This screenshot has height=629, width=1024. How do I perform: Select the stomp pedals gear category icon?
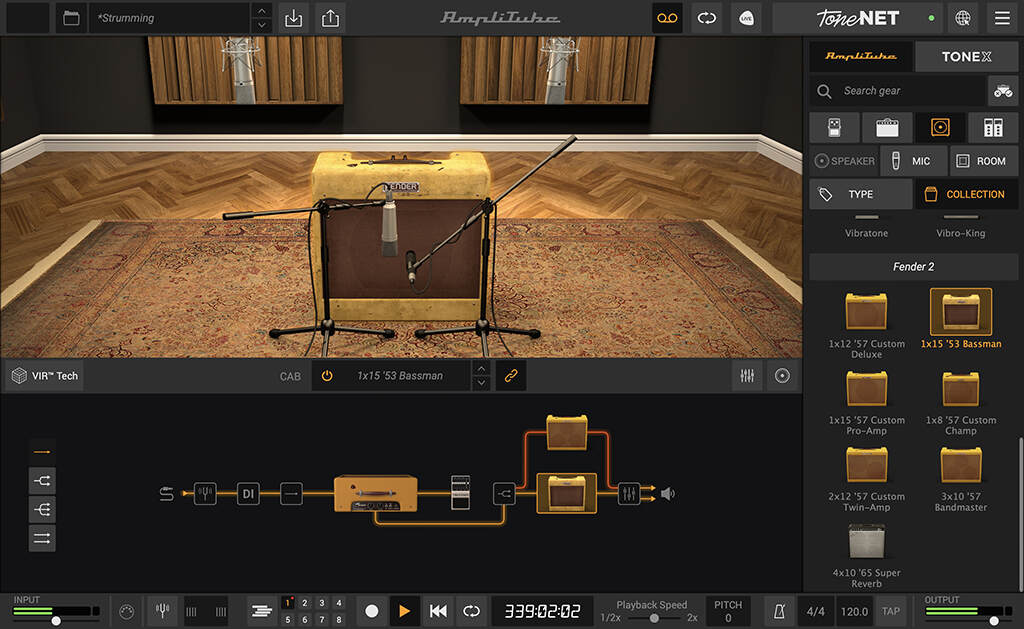point(834,127)
